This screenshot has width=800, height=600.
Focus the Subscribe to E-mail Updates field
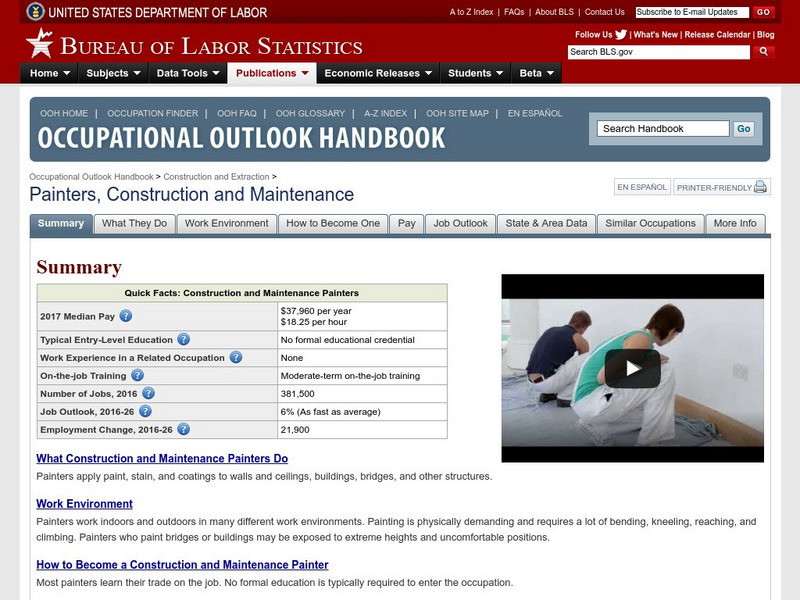point(692,12)
